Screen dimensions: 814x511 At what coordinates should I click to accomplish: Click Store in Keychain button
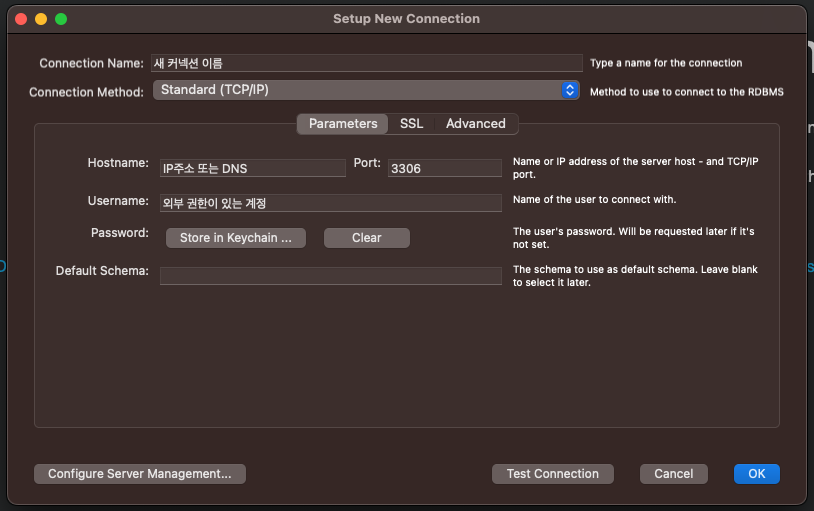point(236,238)
